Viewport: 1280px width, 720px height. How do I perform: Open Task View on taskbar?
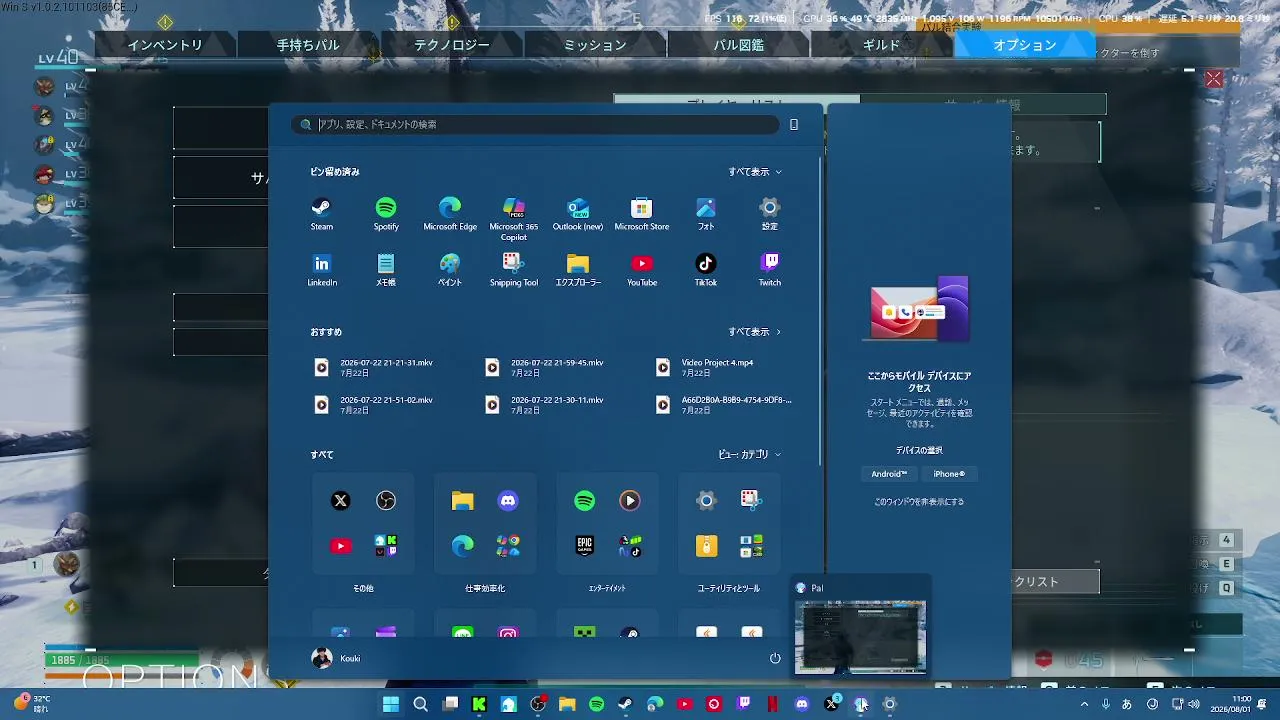coord(450,704)
